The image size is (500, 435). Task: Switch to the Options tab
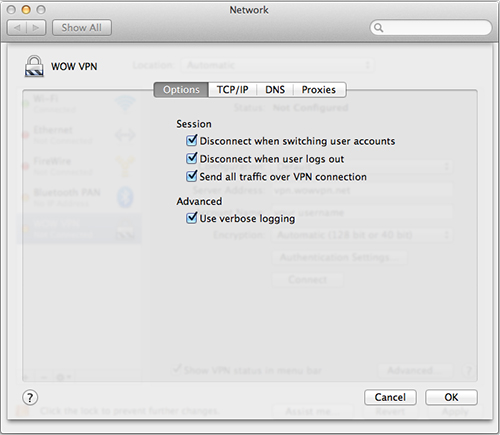coord(181,90)
